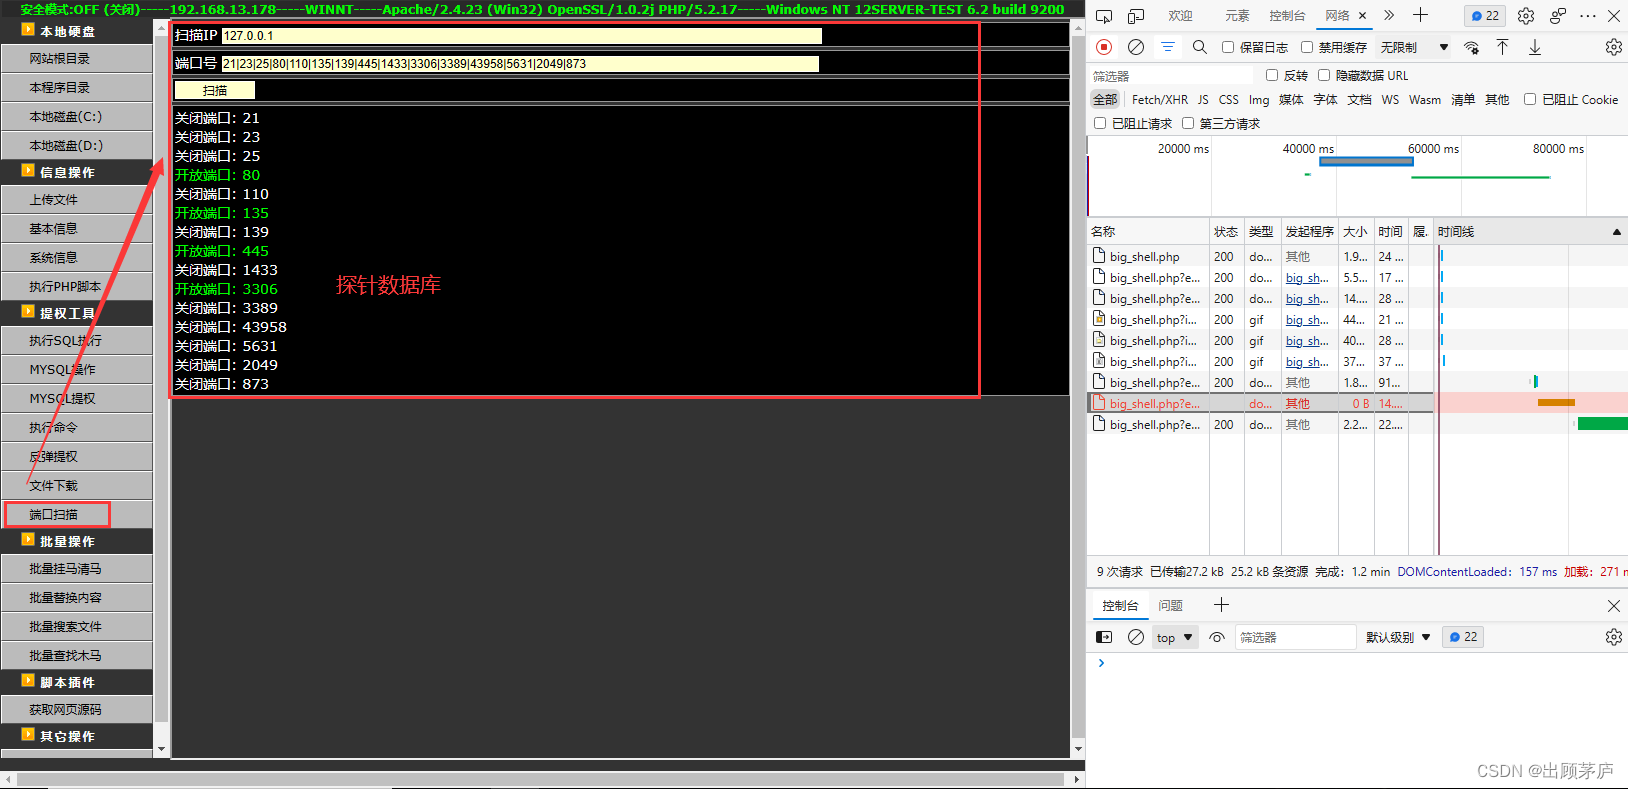
Task: Close the 网络 tab
Action: [x=1362, y=16]
